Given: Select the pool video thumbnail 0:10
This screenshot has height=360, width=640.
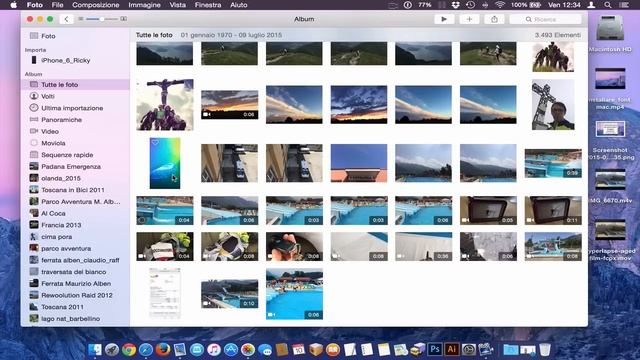Looking at the screenshot, I should click(x=229, y=293).
